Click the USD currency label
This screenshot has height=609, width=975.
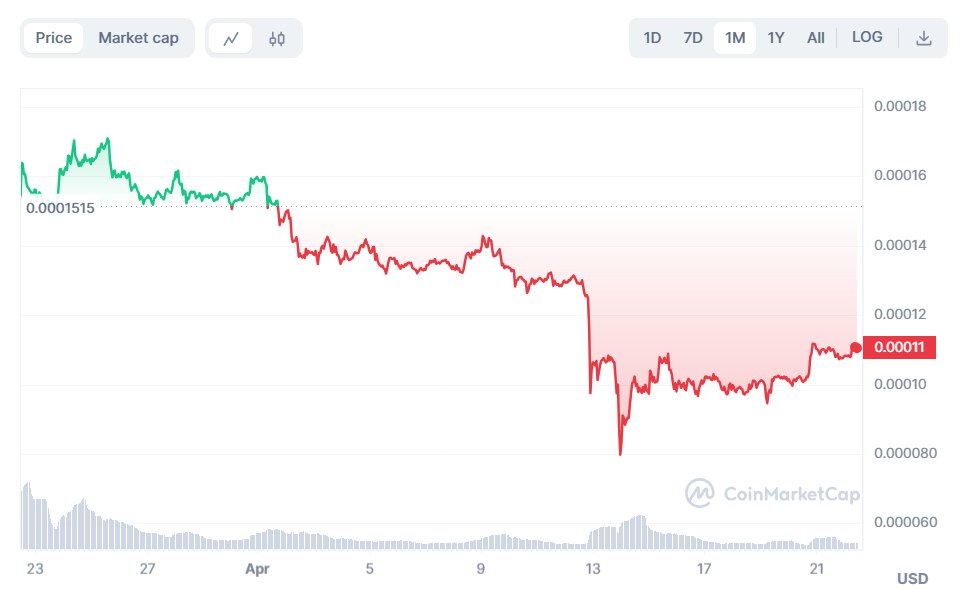pyautogui.click(x=912, y=579)
